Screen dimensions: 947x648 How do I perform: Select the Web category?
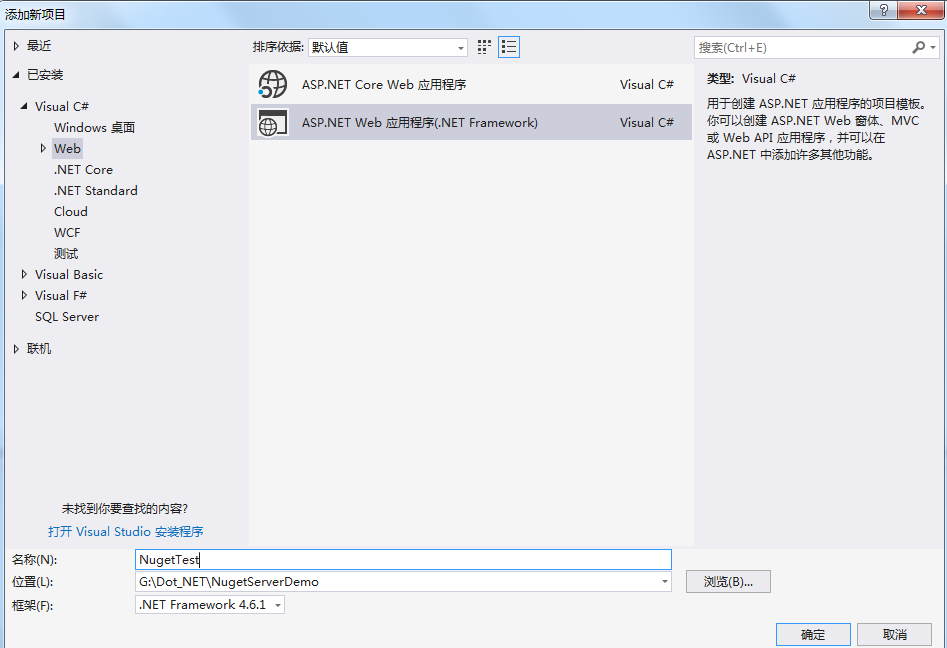click(67, 149)
